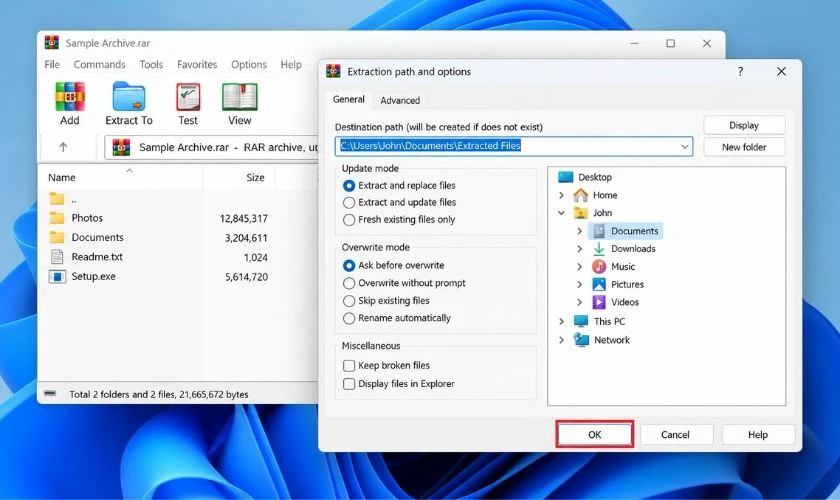Click the Add toolbar icon
840x500 pixels.
[x=70, y=97]
